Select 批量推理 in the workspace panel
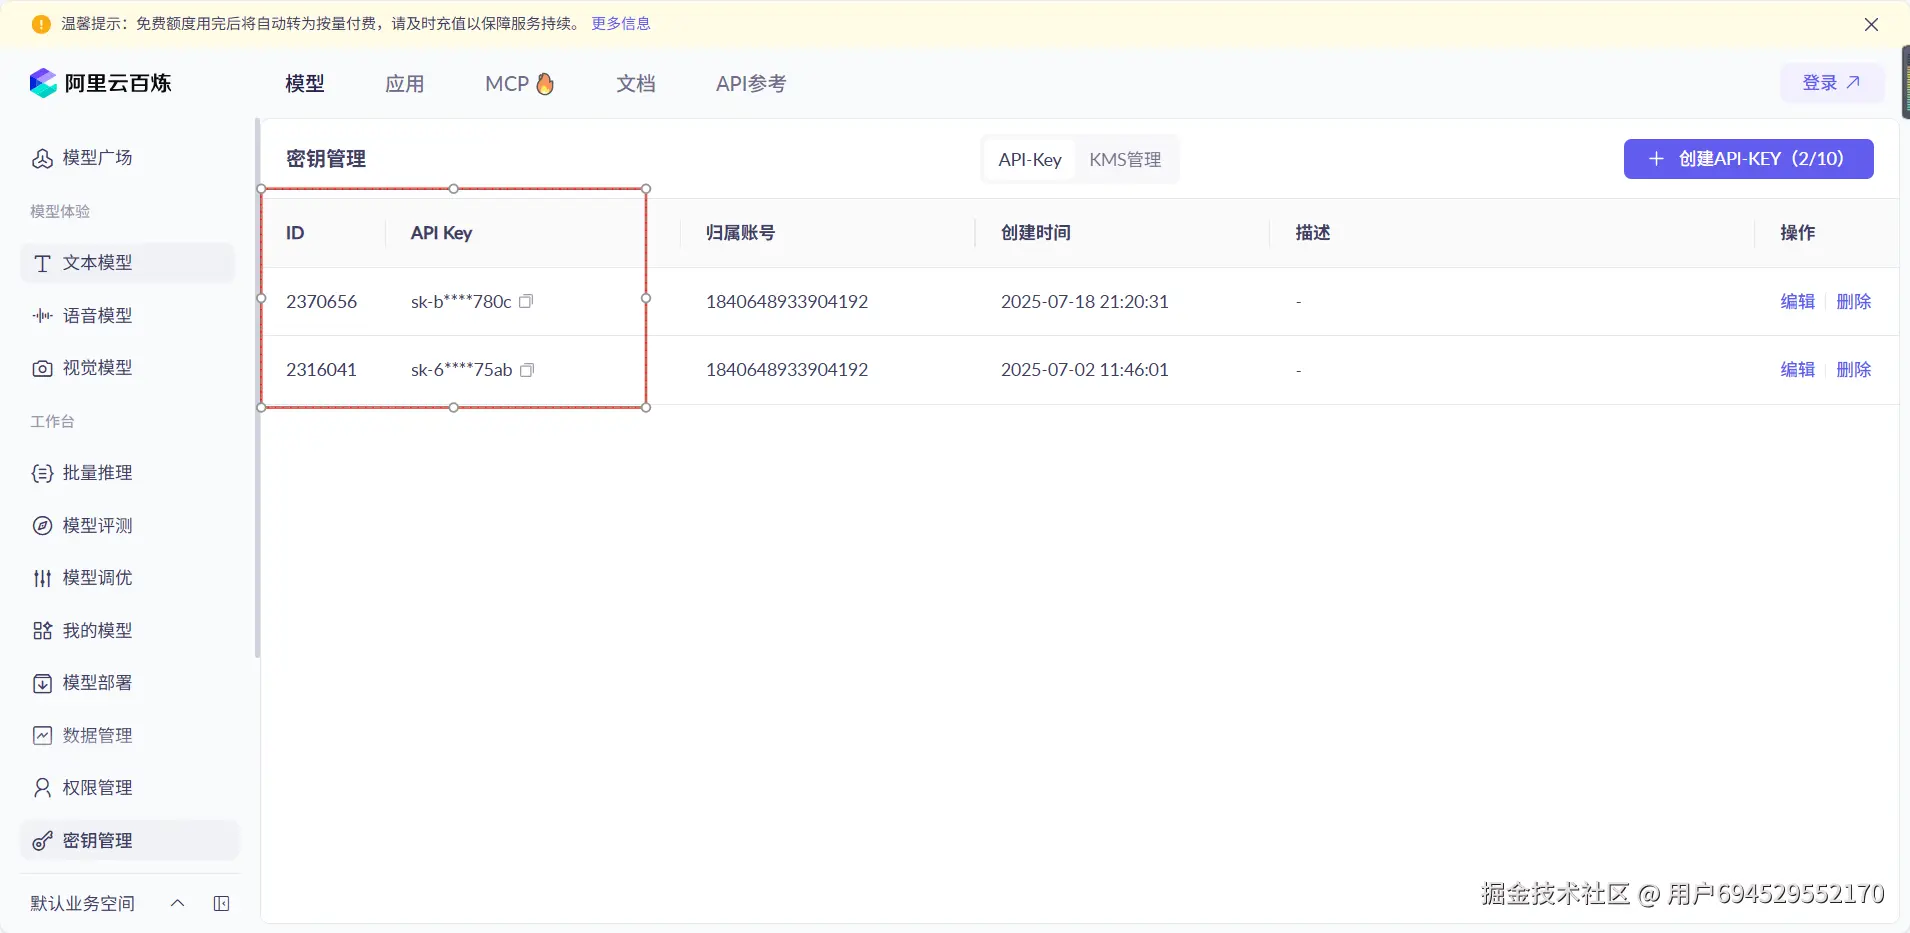The height and width of the screenshot is (933, 1910). point(97,473)
